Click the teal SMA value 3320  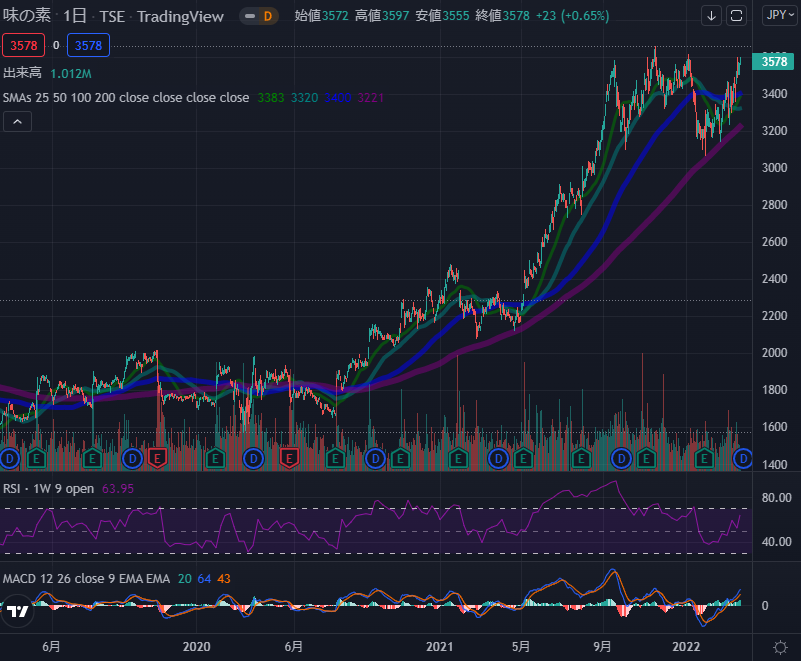coord(304,98)
